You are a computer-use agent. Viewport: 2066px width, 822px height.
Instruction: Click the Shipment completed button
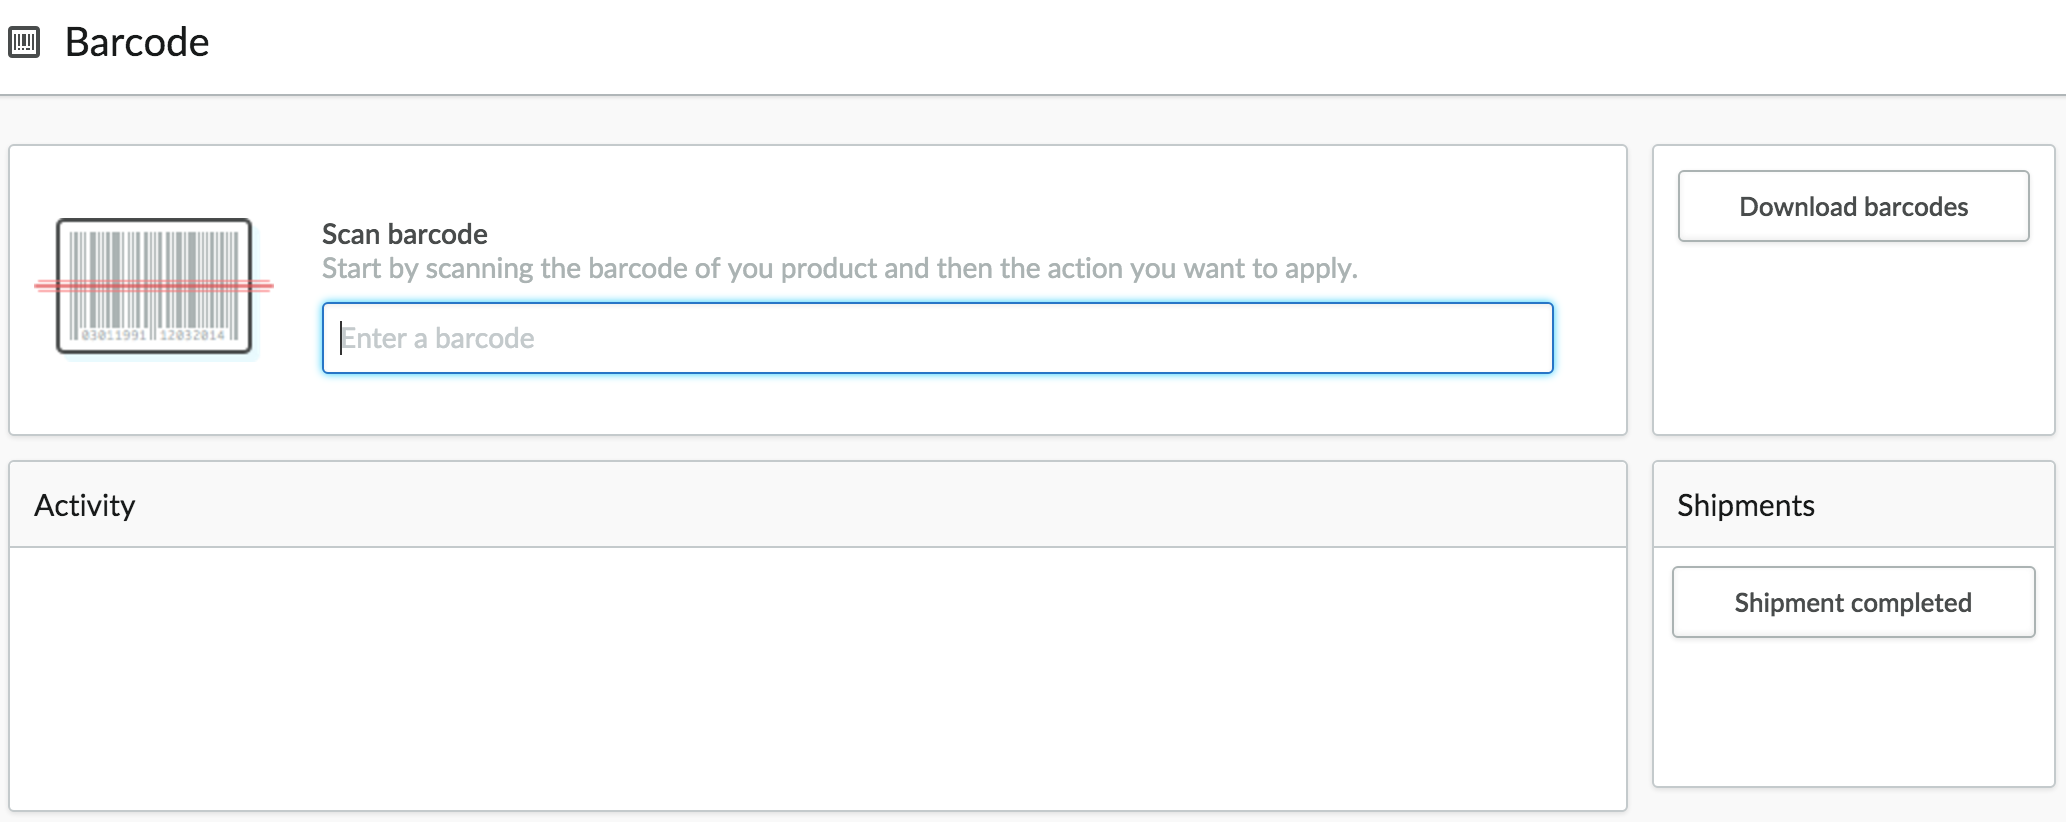[x=1853, y=602]
